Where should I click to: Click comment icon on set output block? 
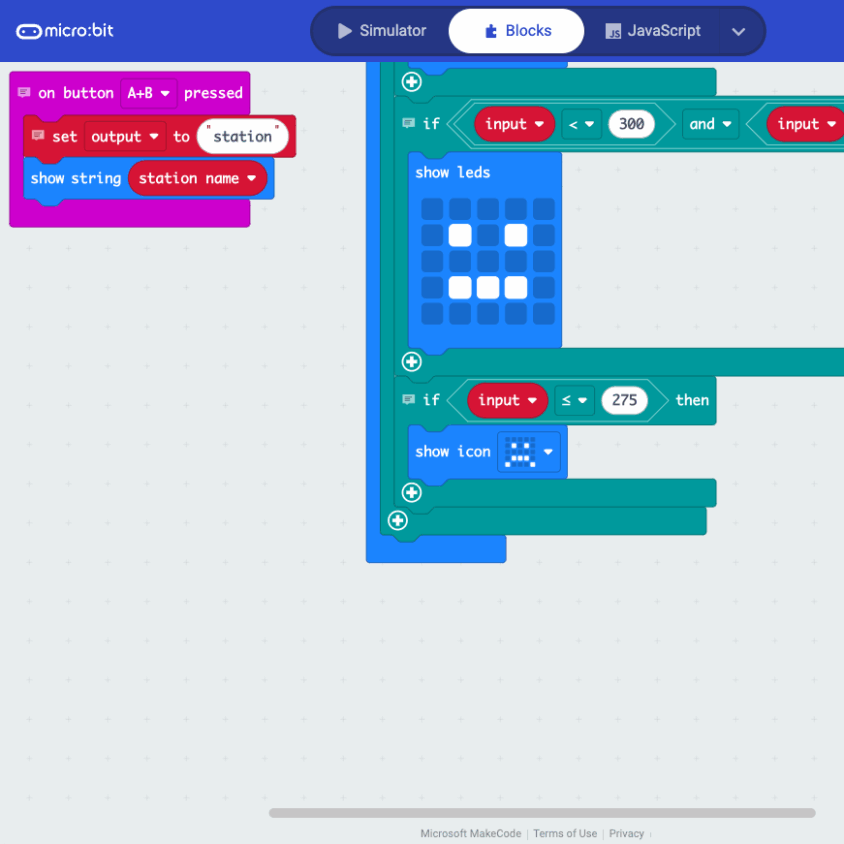38,136
